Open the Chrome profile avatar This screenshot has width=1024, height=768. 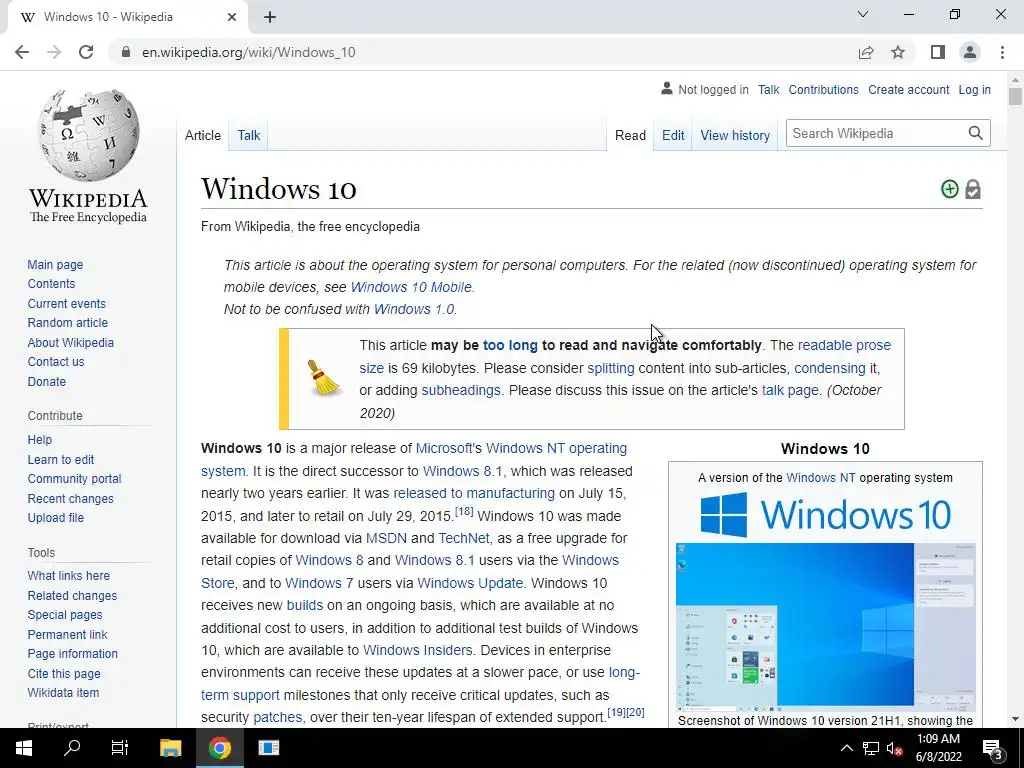(x=970, y=52)
